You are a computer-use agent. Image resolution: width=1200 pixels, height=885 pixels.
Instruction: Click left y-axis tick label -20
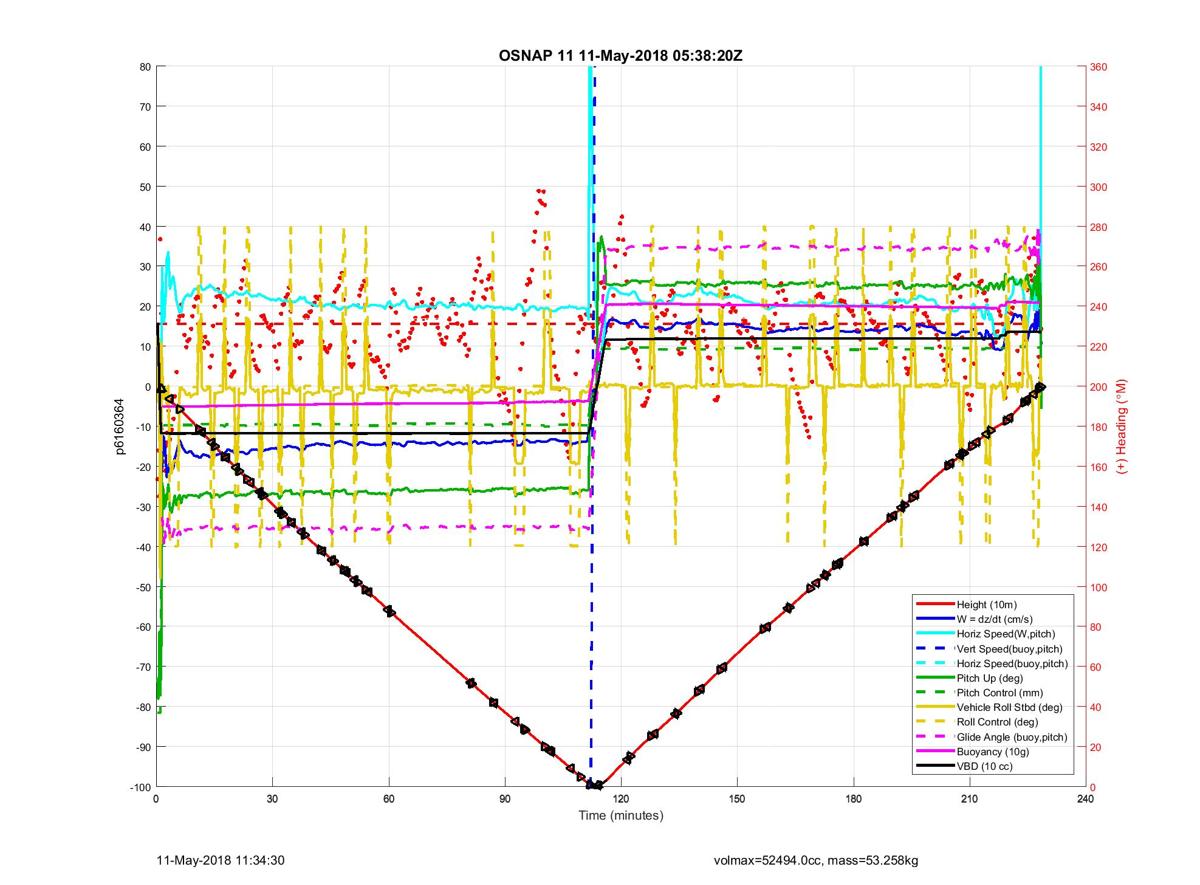tap(142, 467)
